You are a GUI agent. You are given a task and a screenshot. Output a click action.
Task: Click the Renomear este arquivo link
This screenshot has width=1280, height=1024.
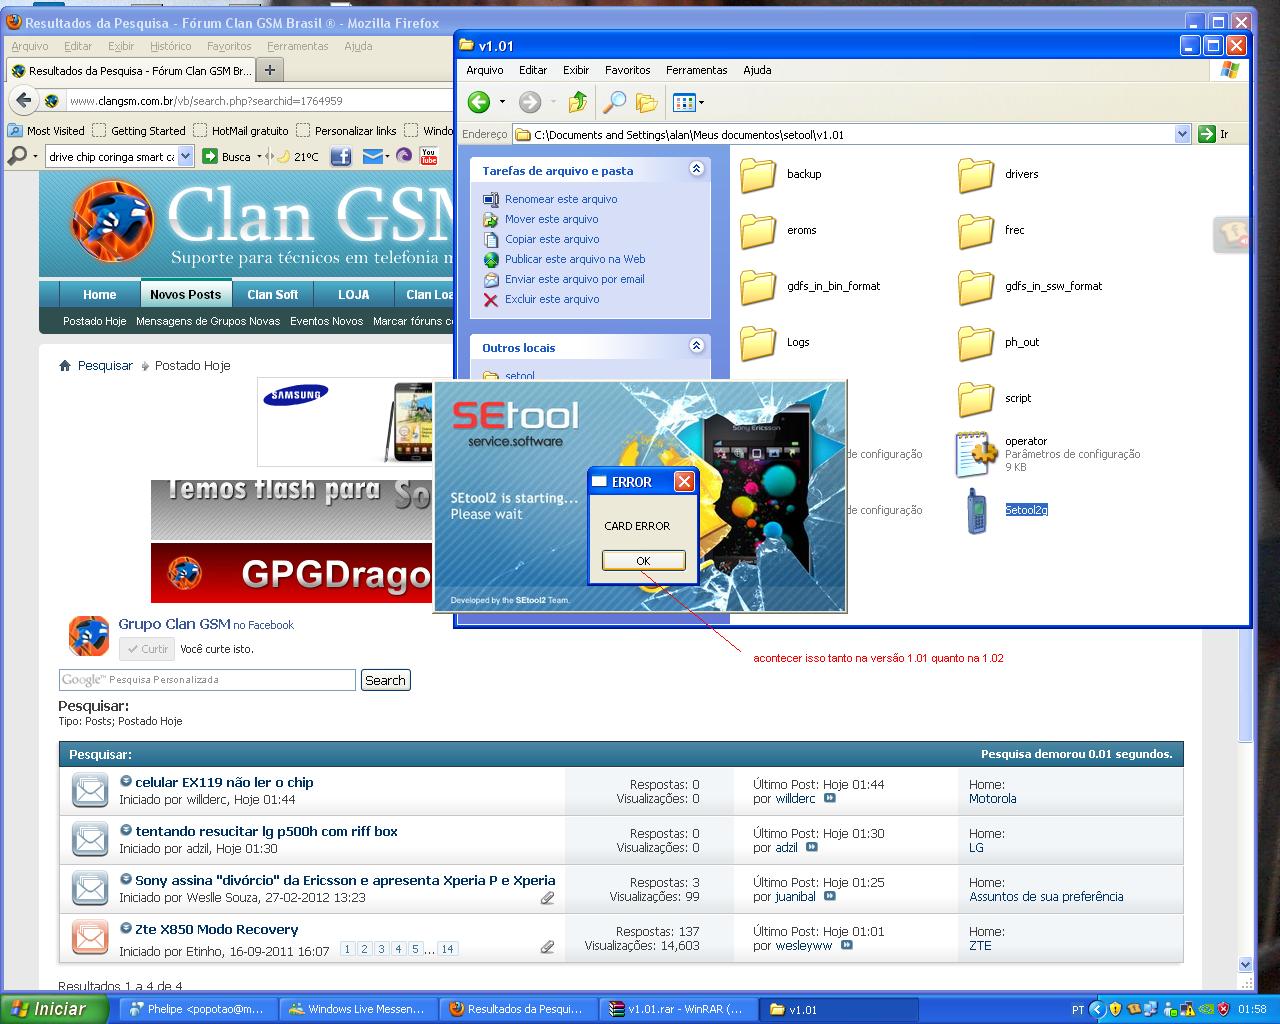(x=560, y=199)
